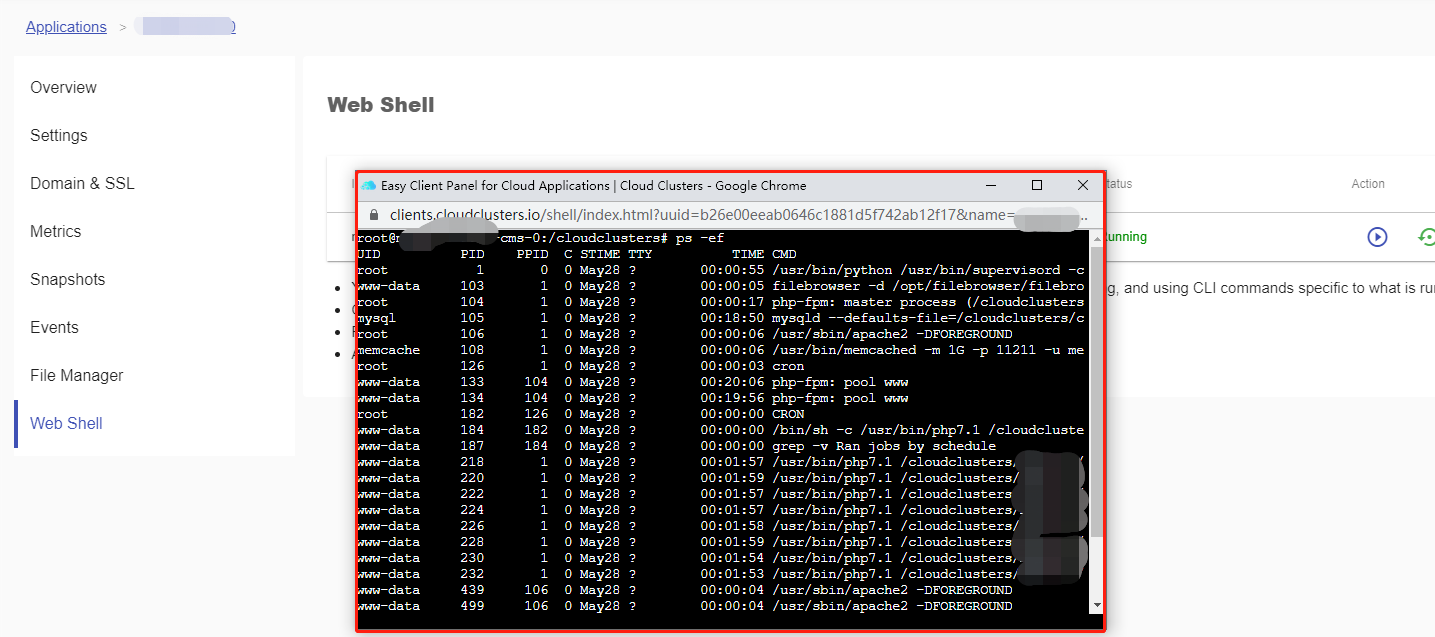
Task: Click the padlock icon in the address bar
Action: pyautogui.click(x=374, y=215)
